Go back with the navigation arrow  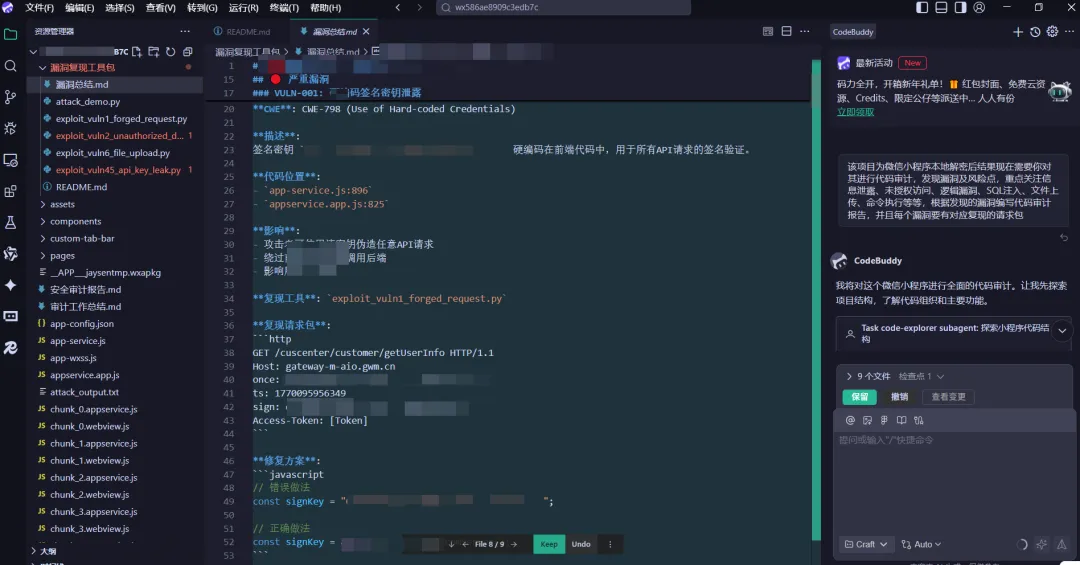click(397, 8)
